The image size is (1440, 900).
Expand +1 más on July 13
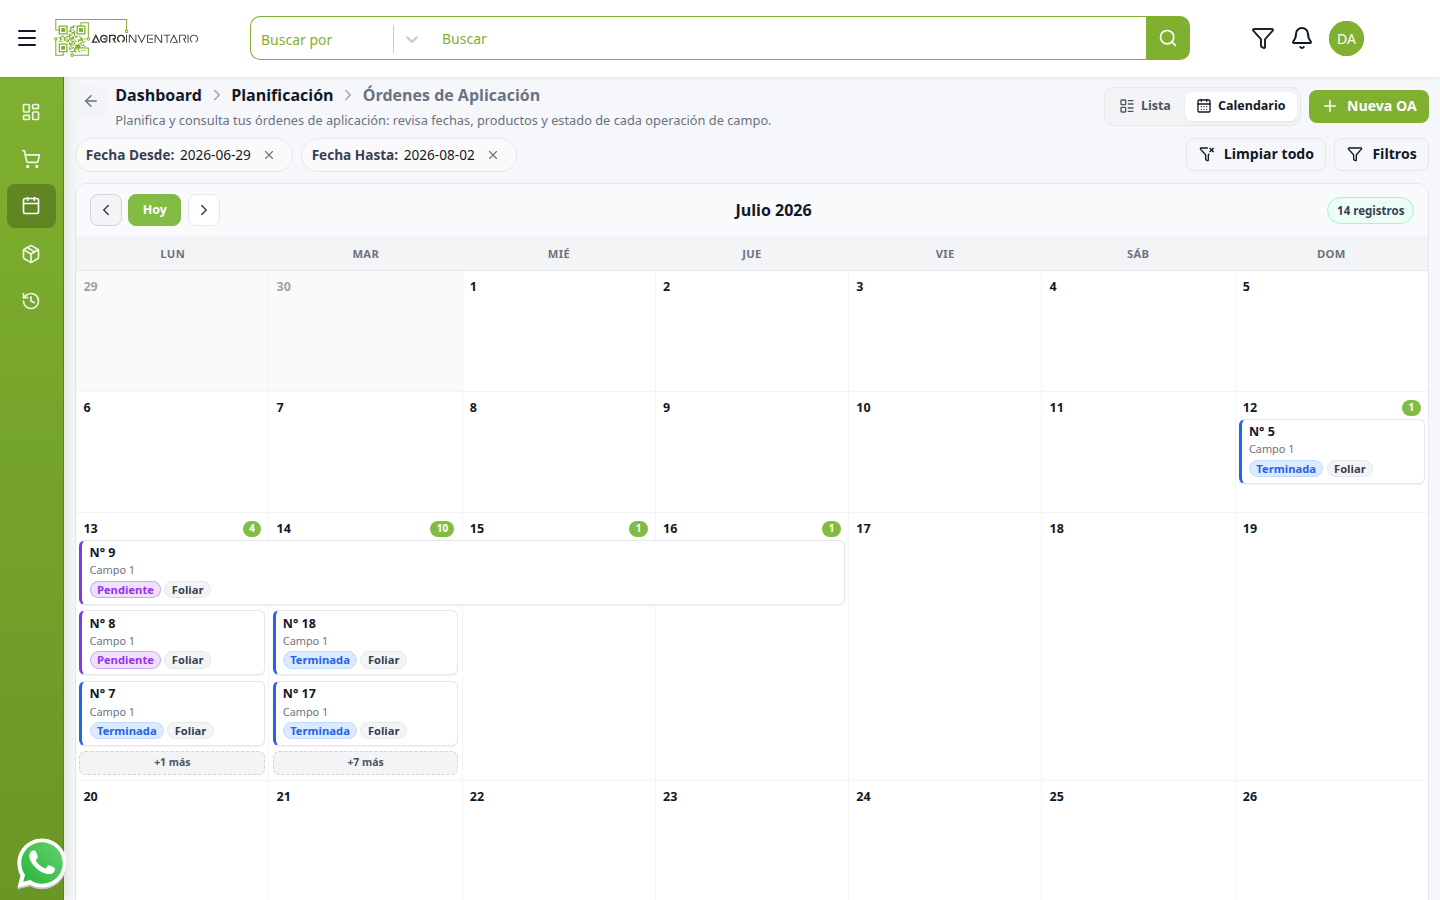click(x=172, y=762)
